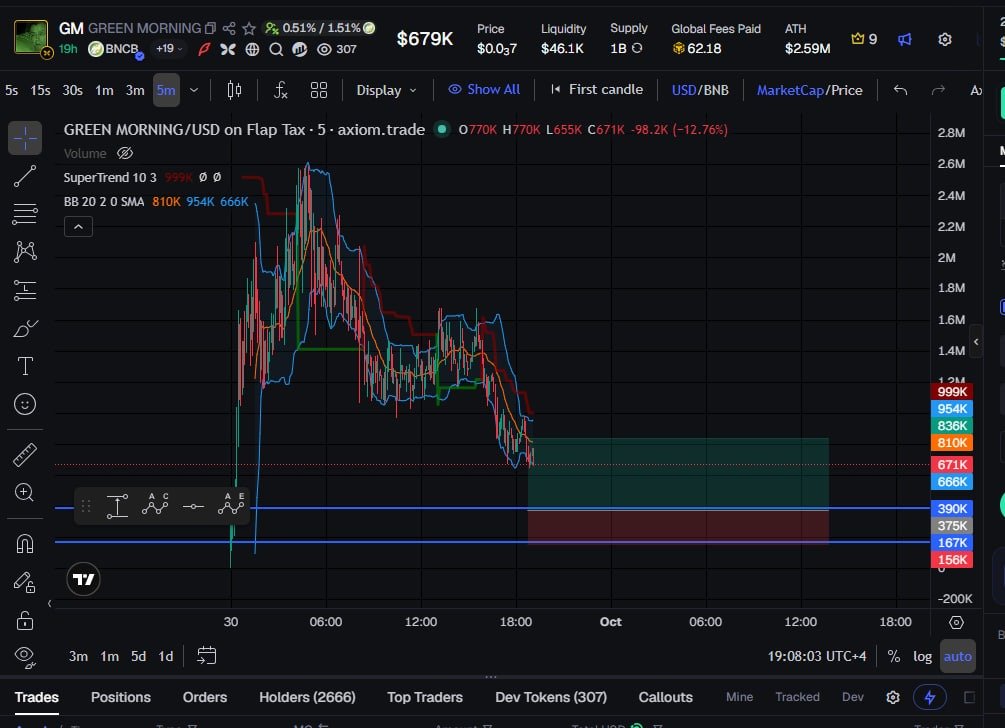Open the candlestick chart style selector

(x=235, y=90)
